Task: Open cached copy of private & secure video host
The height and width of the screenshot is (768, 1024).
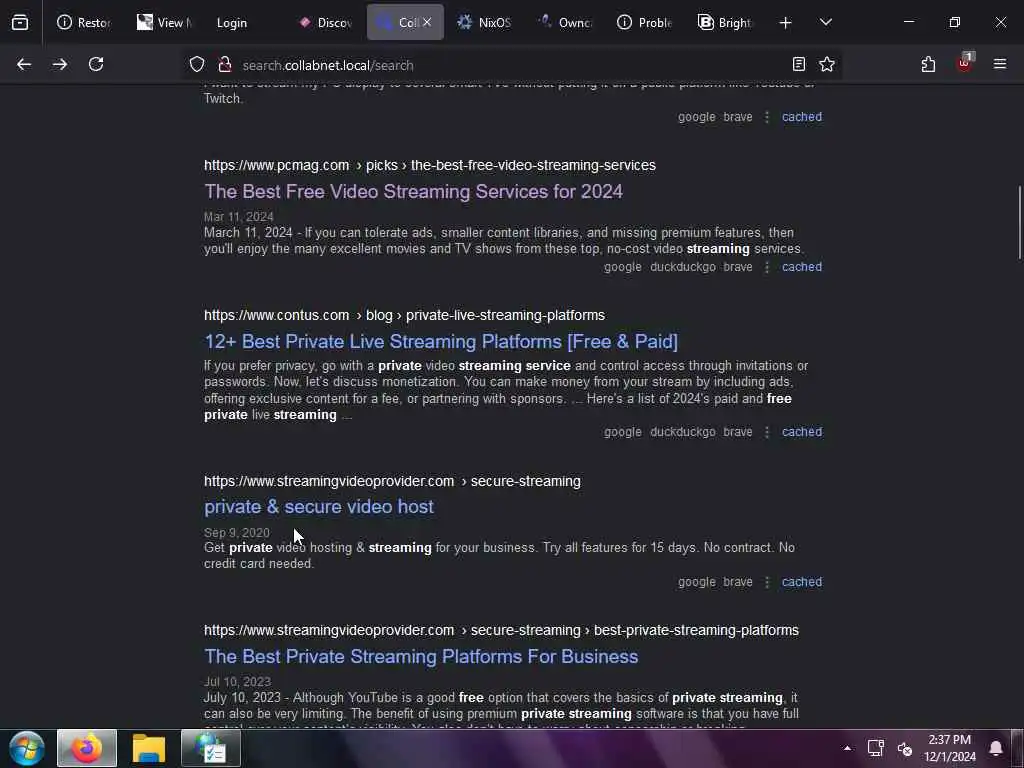Action: click(802, 582)
